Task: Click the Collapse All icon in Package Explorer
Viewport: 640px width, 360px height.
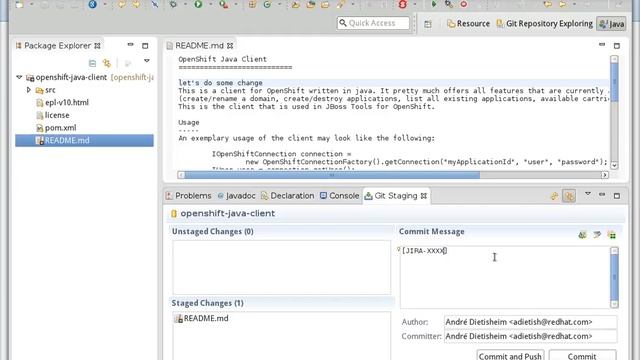Action: tap(92, 63)
